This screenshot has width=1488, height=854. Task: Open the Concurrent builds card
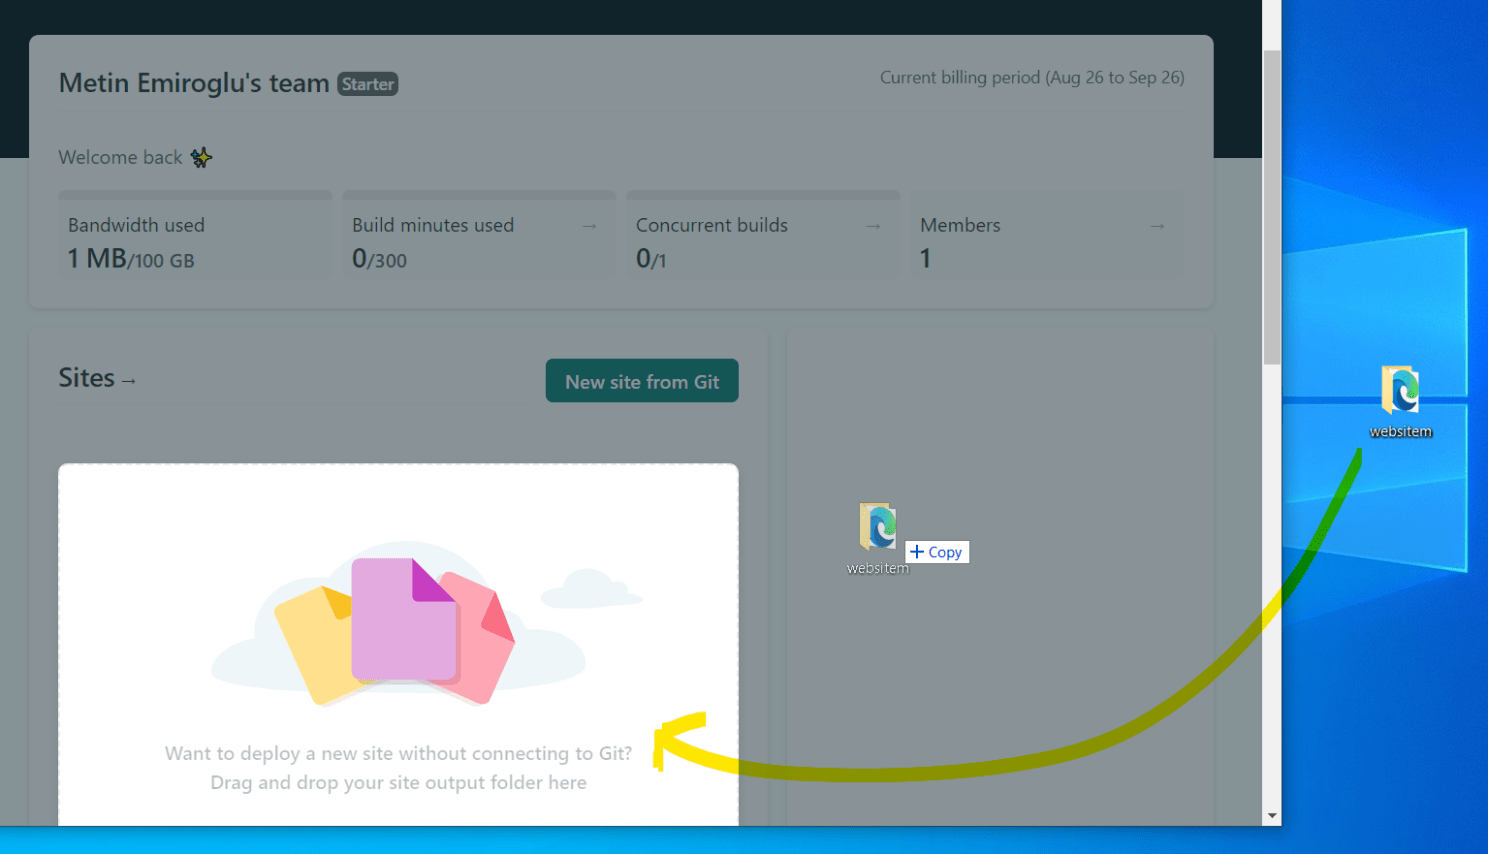[x=763, y=235]
